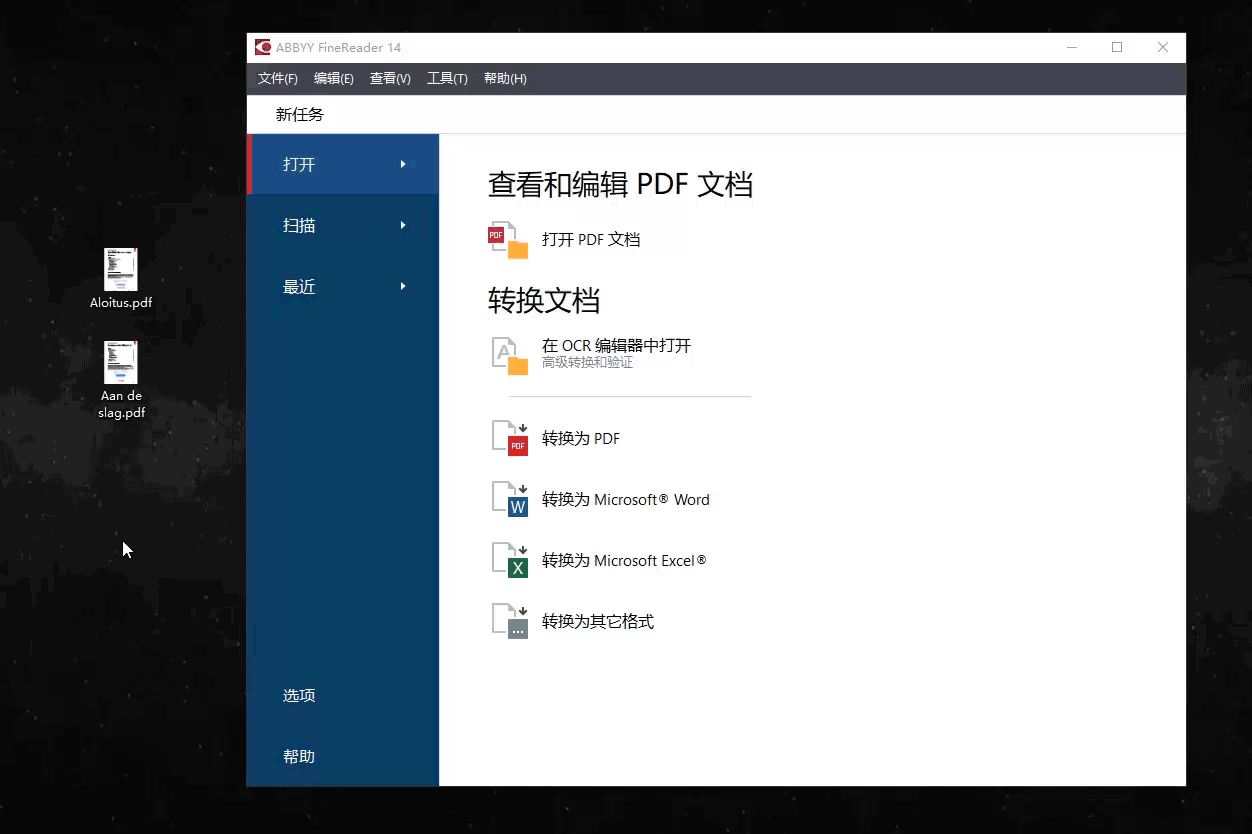Select the Aloitus.pdf desktop file icon
Screen dimensions: 1252x834
(x=121, y=270)
